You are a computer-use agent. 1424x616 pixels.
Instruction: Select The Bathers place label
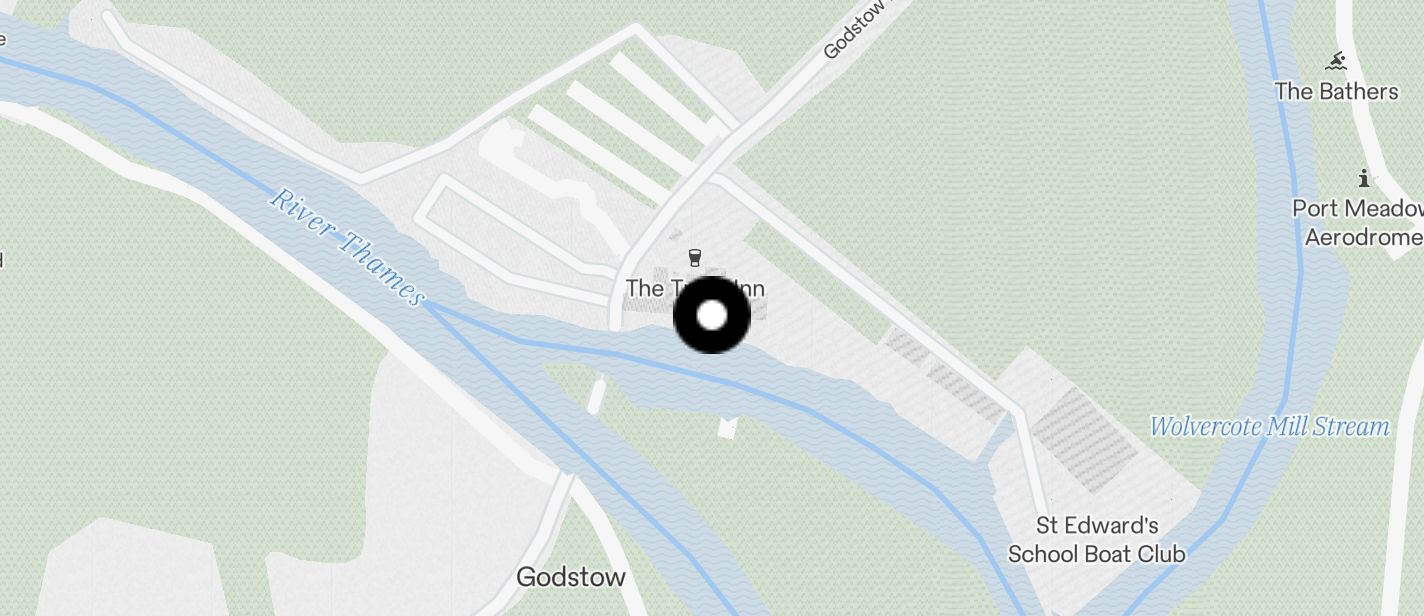click(x=1336, y=91)
